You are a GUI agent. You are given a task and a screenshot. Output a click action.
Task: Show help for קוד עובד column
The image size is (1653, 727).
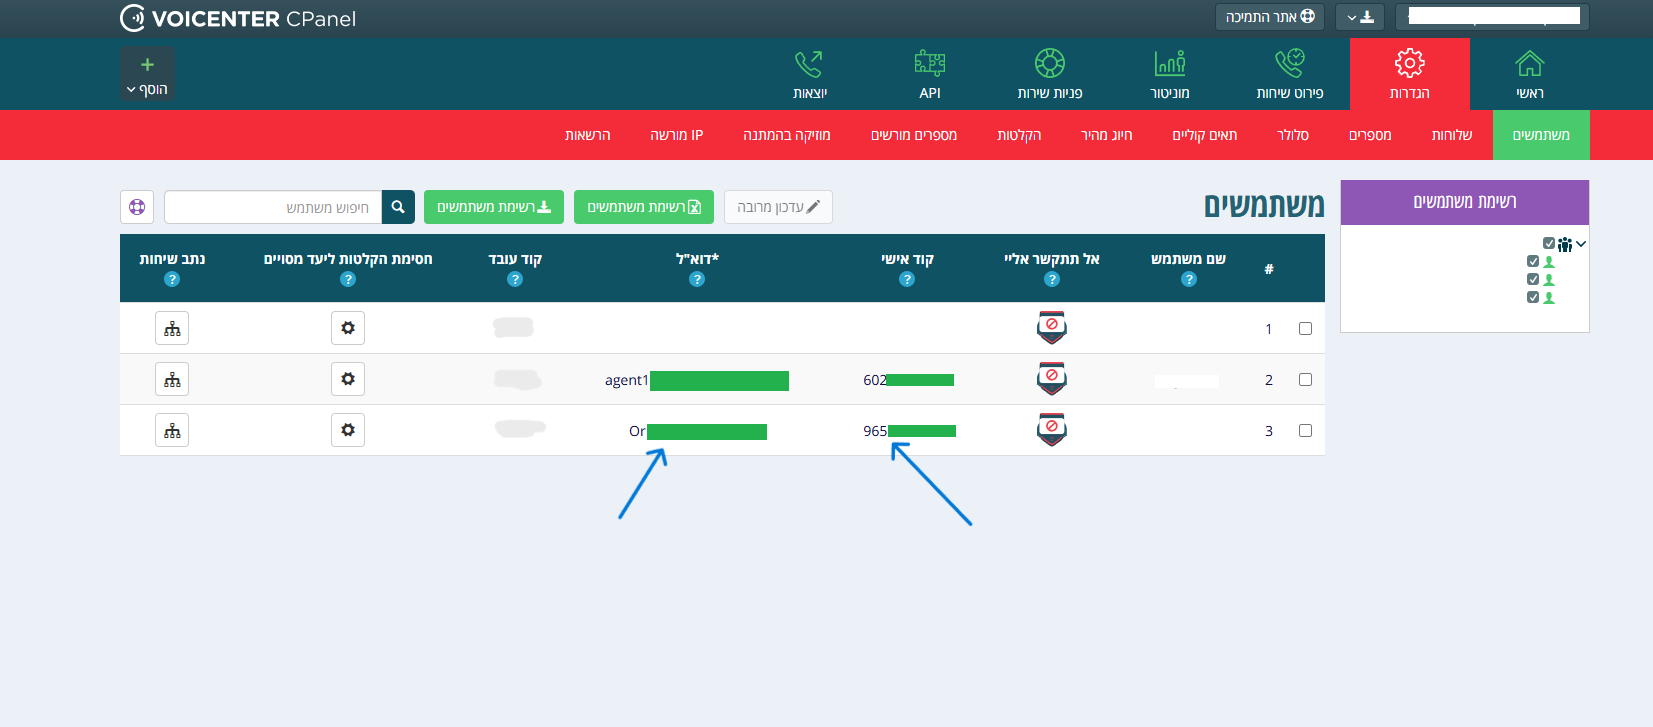click(x=515, y=280)
